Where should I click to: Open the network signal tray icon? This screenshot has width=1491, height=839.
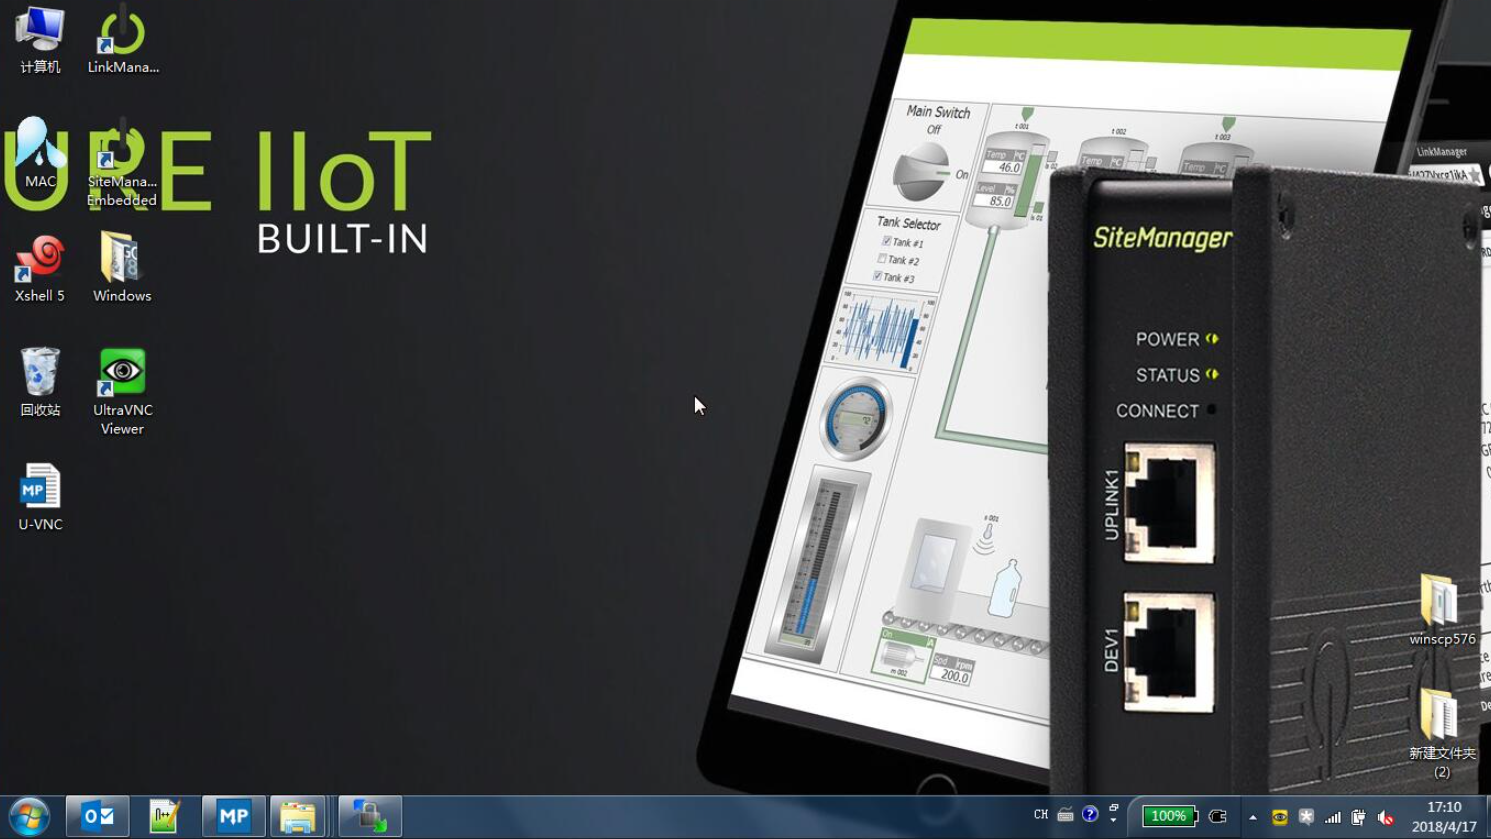coord(1333,818)
